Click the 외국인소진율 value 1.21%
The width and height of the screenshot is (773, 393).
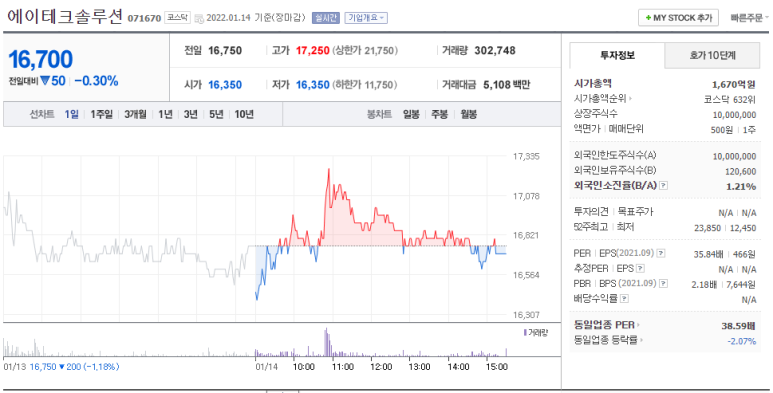pos(741,186)
